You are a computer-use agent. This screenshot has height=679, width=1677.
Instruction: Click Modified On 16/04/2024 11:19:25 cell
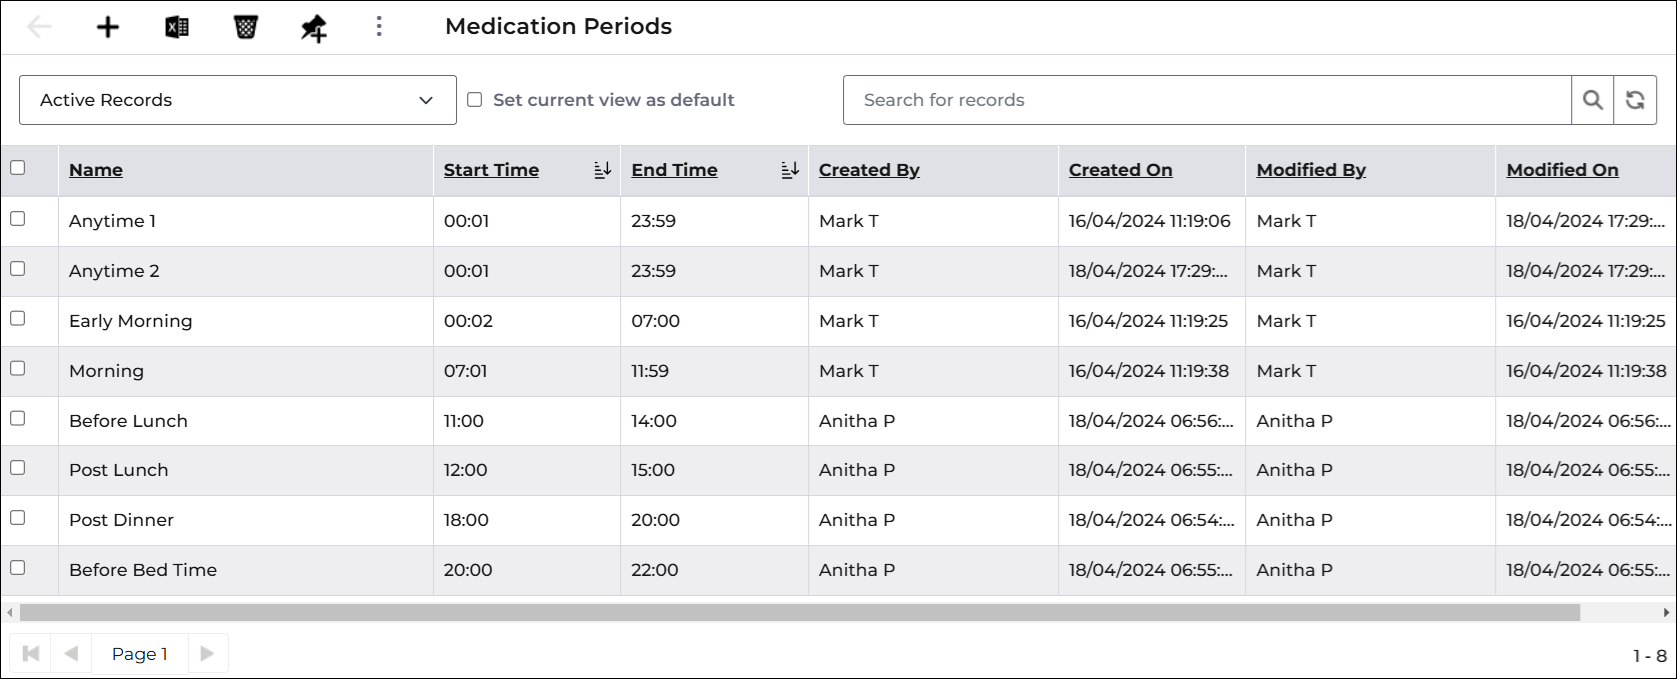[x=1586, y=321]
